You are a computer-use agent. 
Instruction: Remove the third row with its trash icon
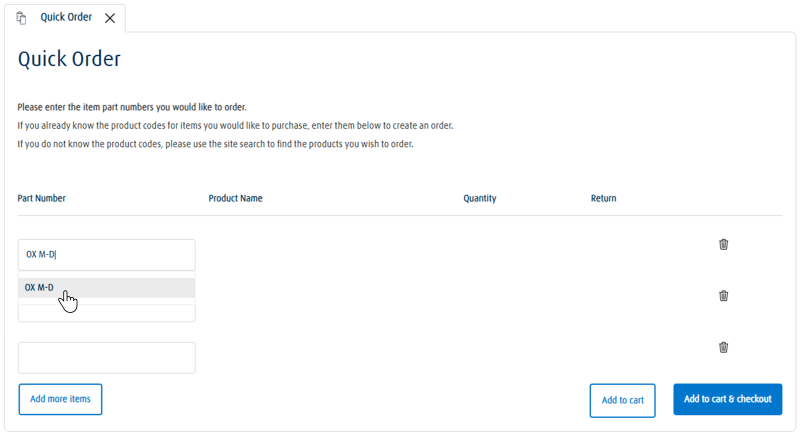point(724,347)
